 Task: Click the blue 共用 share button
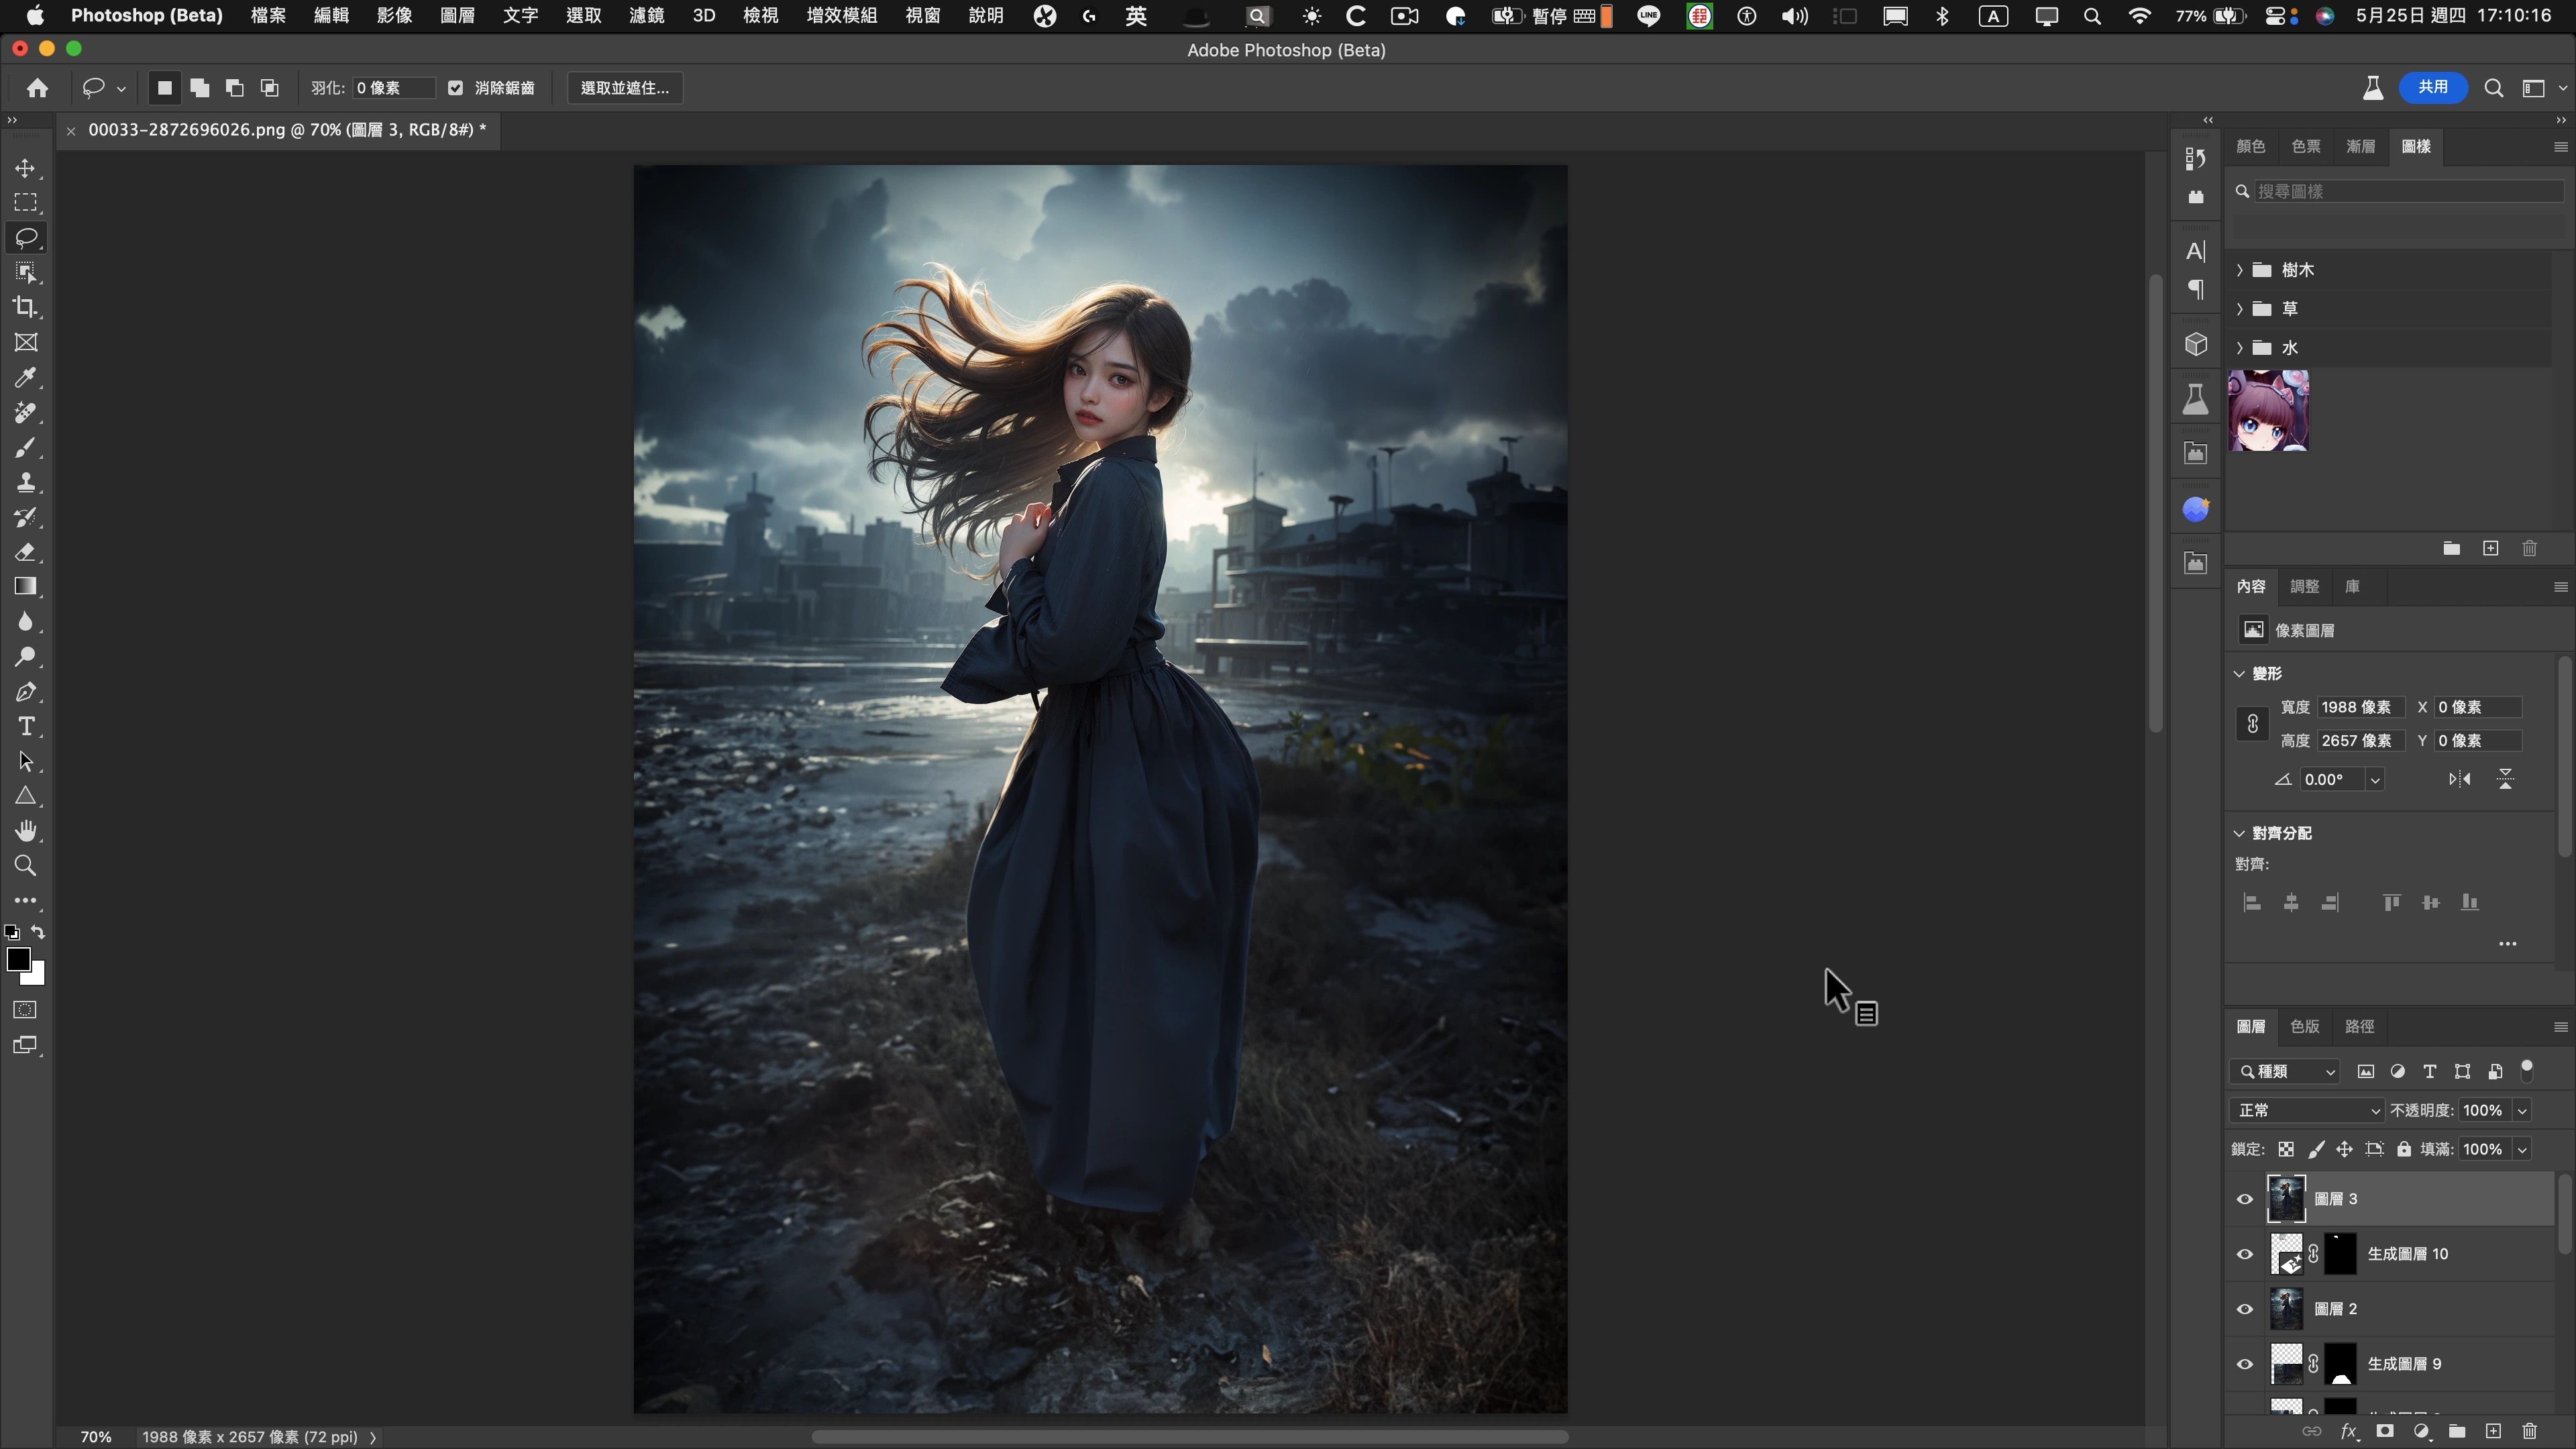(2432, 88)
